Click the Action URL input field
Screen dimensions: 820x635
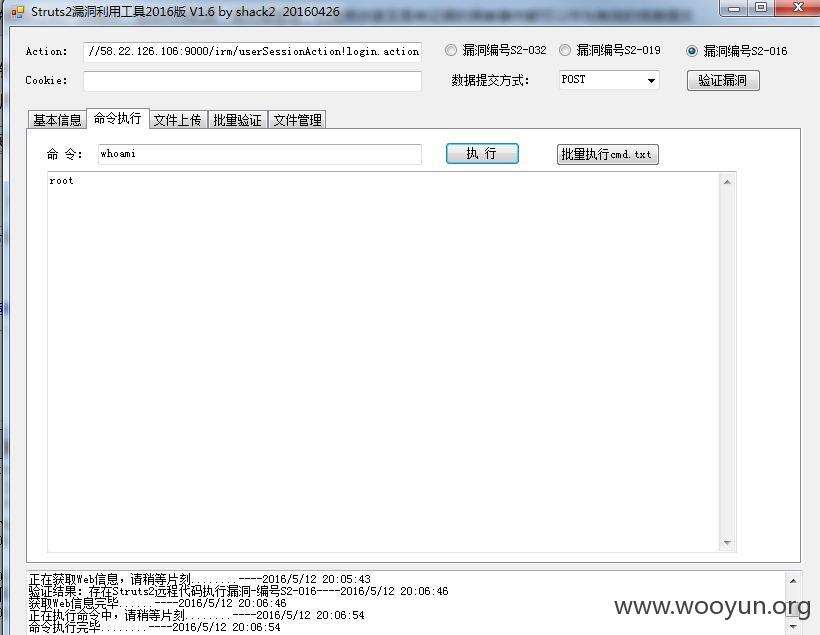252,52
